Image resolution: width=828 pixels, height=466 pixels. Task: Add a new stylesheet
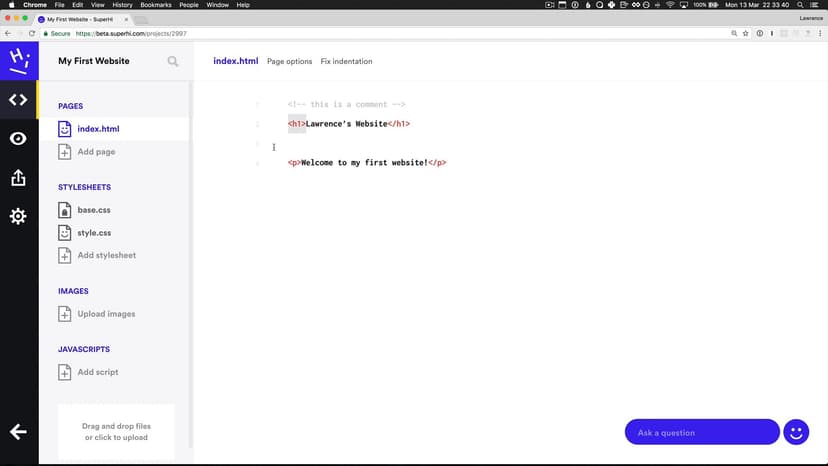click(106, 255)
